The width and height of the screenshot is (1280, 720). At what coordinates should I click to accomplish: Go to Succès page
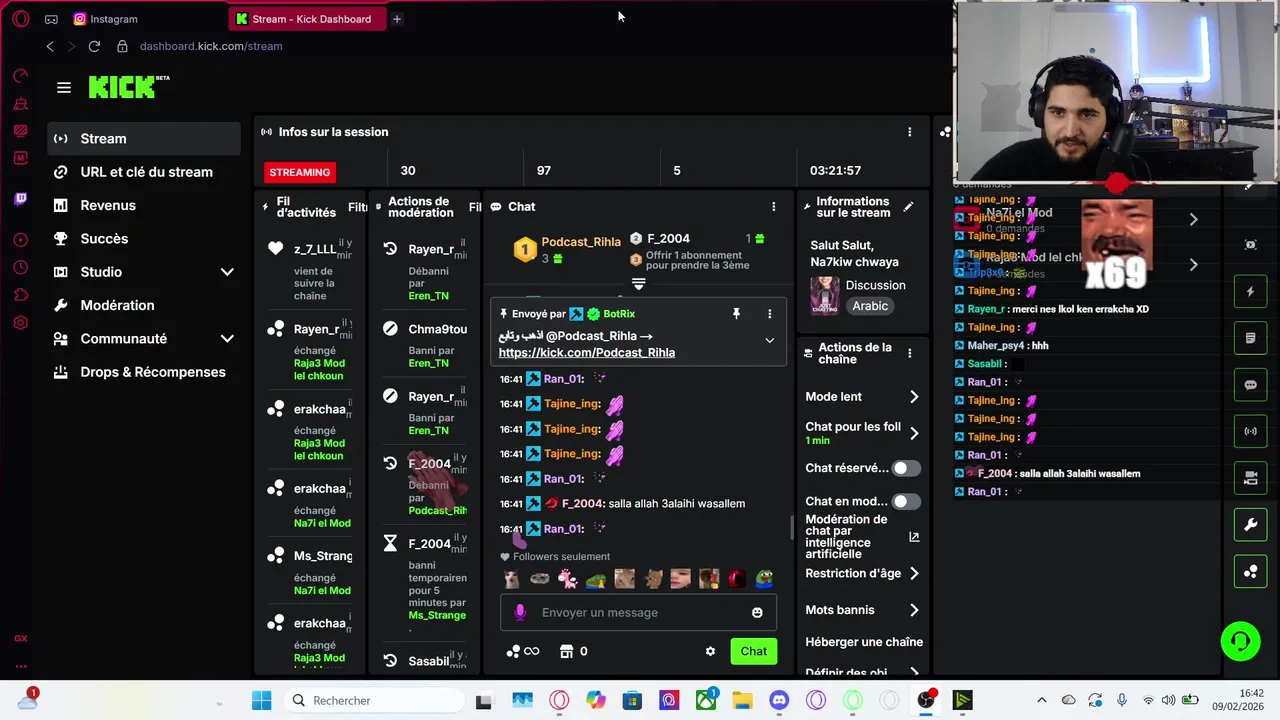click(144, 239)
